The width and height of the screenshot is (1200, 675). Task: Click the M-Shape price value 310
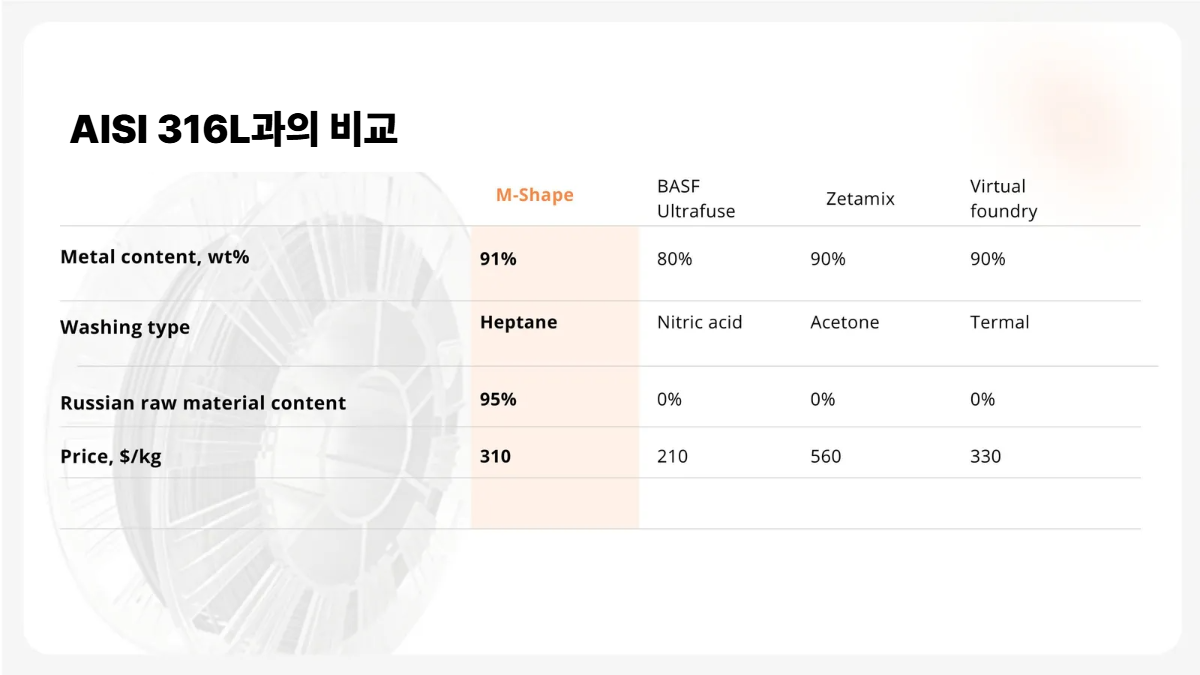[x=495, y=456]
